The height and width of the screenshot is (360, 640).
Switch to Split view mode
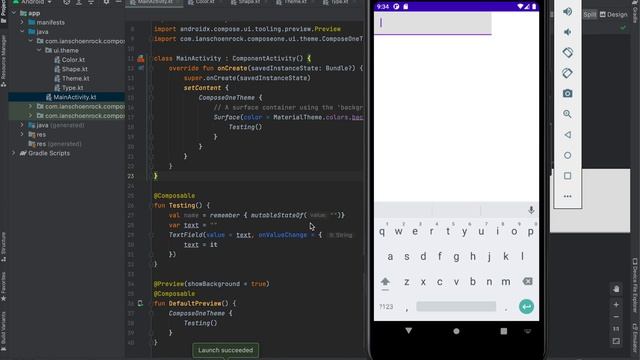point(589,14)
